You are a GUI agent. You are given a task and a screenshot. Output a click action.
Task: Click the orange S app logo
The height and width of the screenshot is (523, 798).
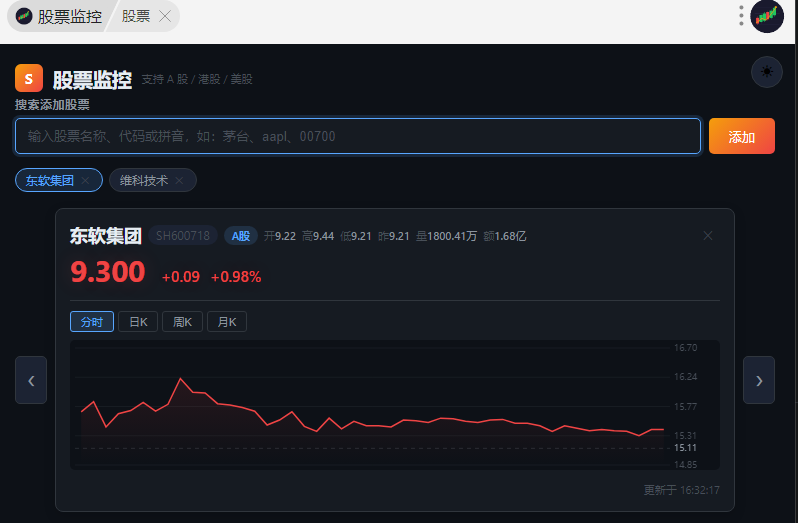tap(29, 78)
